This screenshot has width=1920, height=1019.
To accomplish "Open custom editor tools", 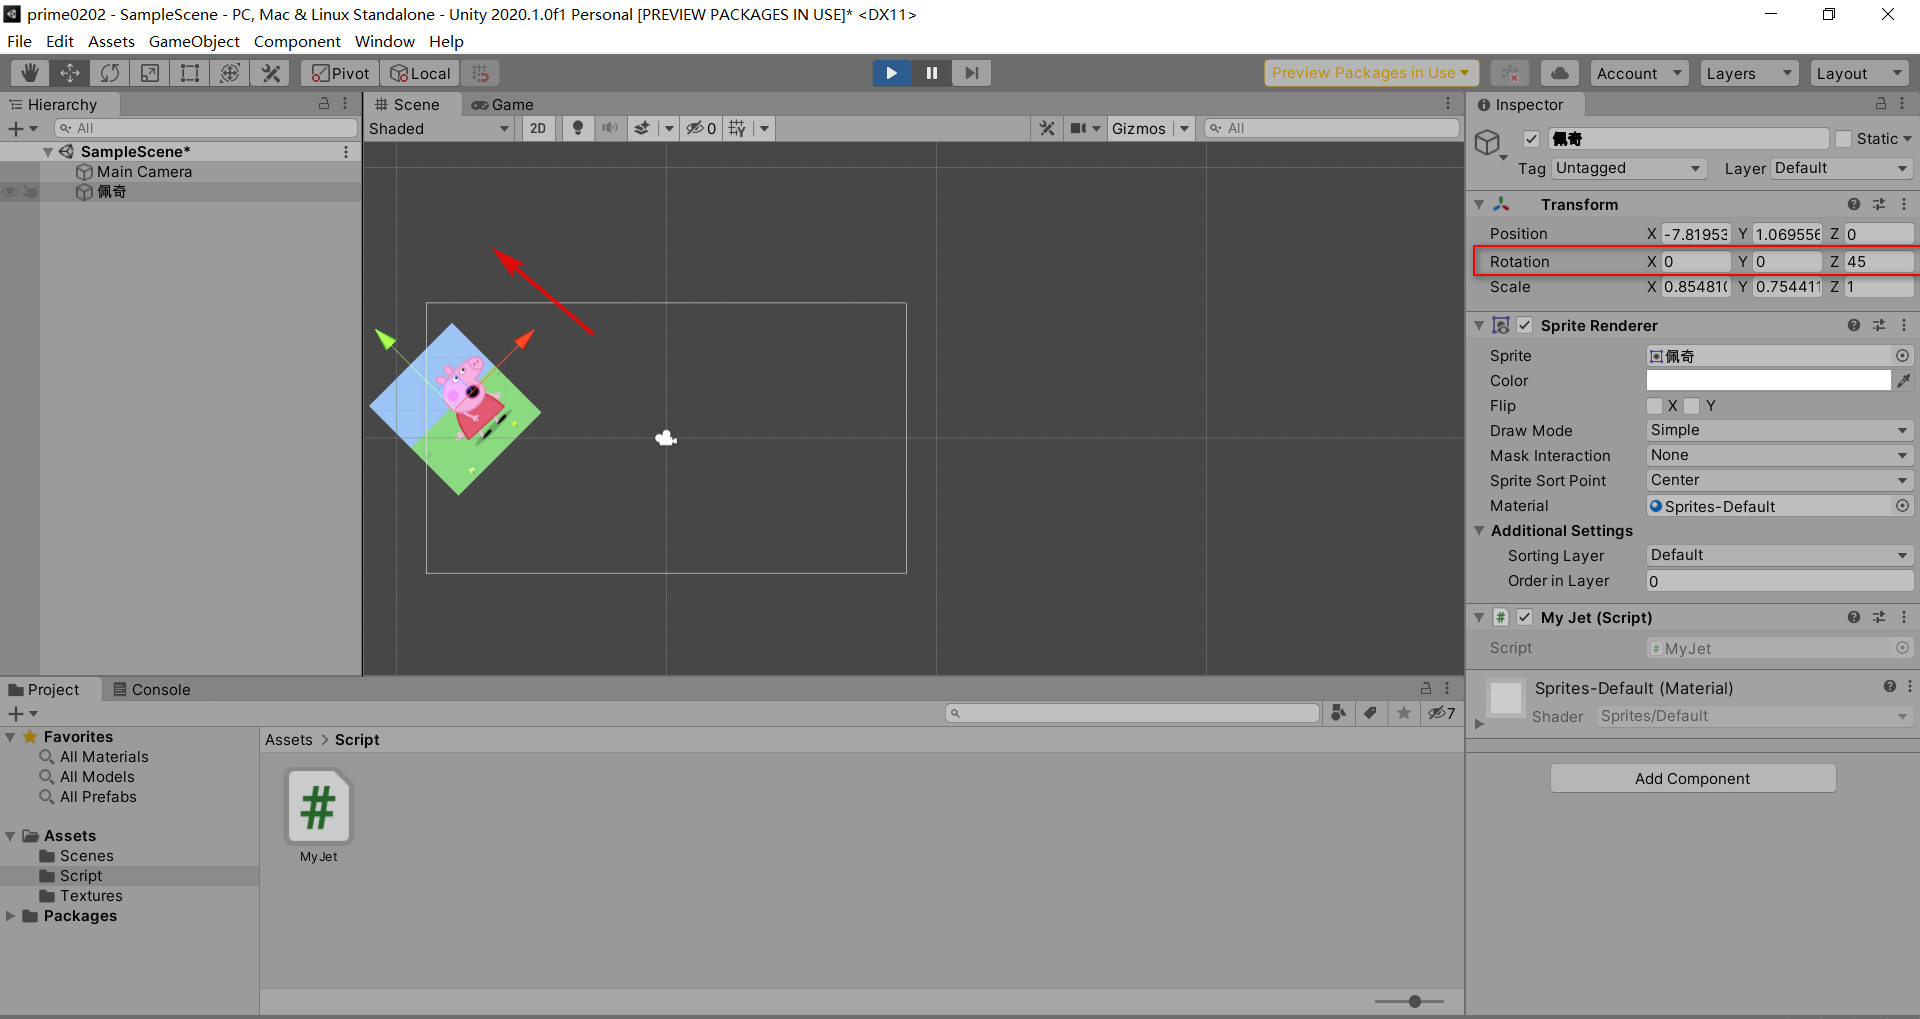I will coord(270,73).
